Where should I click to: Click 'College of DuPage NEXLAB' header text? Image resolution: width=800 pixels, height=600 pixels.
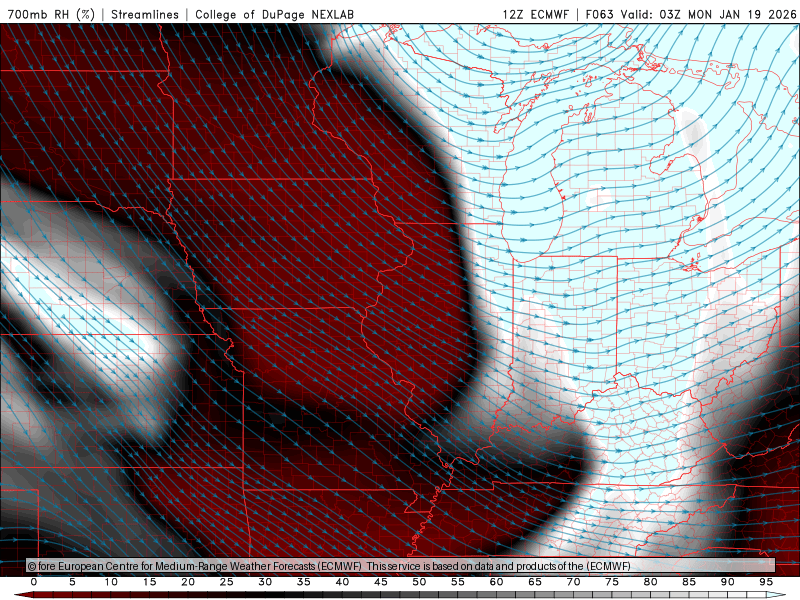click(x=274, y=14)
